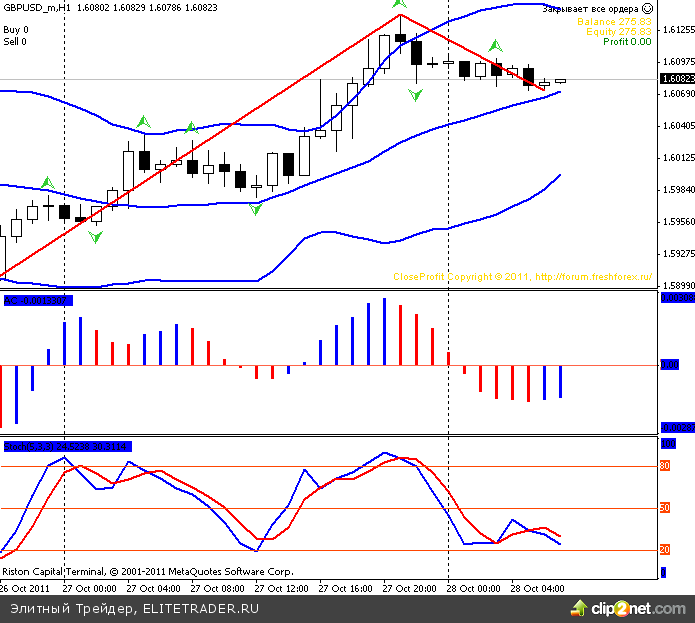The height and width of the screenshot is (623, 695).
Task: Click the ELITETRADER.RU text in footer
Action: click(200, 607)
